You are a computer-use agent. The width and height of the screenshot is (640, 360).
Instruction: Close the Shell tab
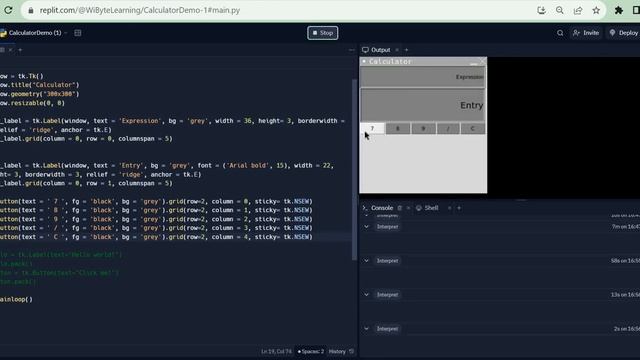(x=449, y=208)
